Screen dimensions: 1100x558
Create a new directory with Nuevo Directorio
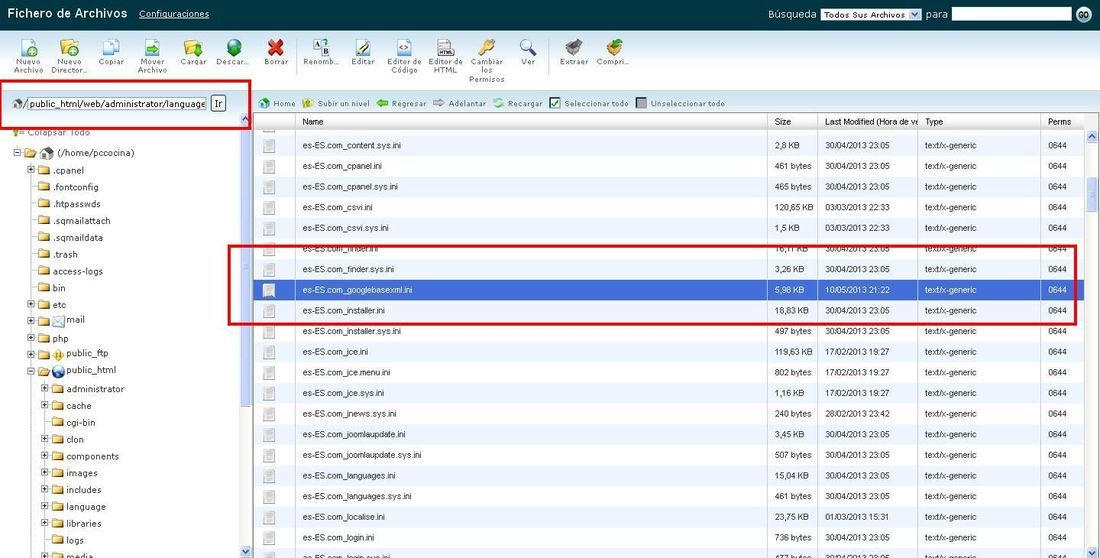[69, 48]
